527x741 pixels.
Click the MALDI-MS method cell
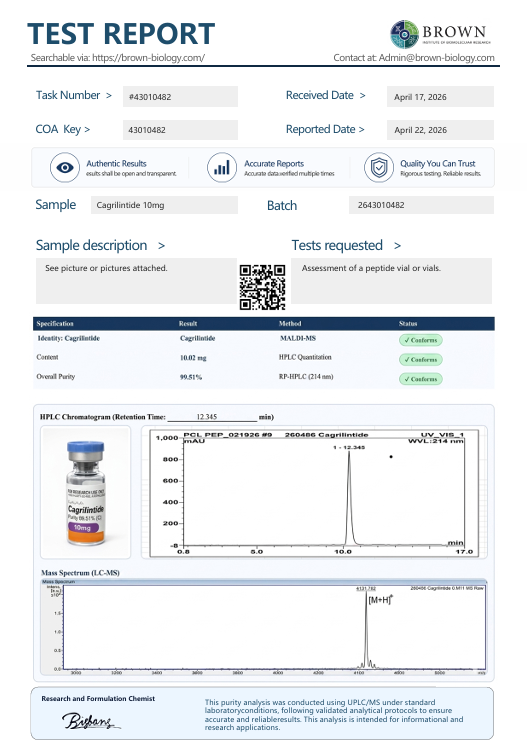coord(298,338)
